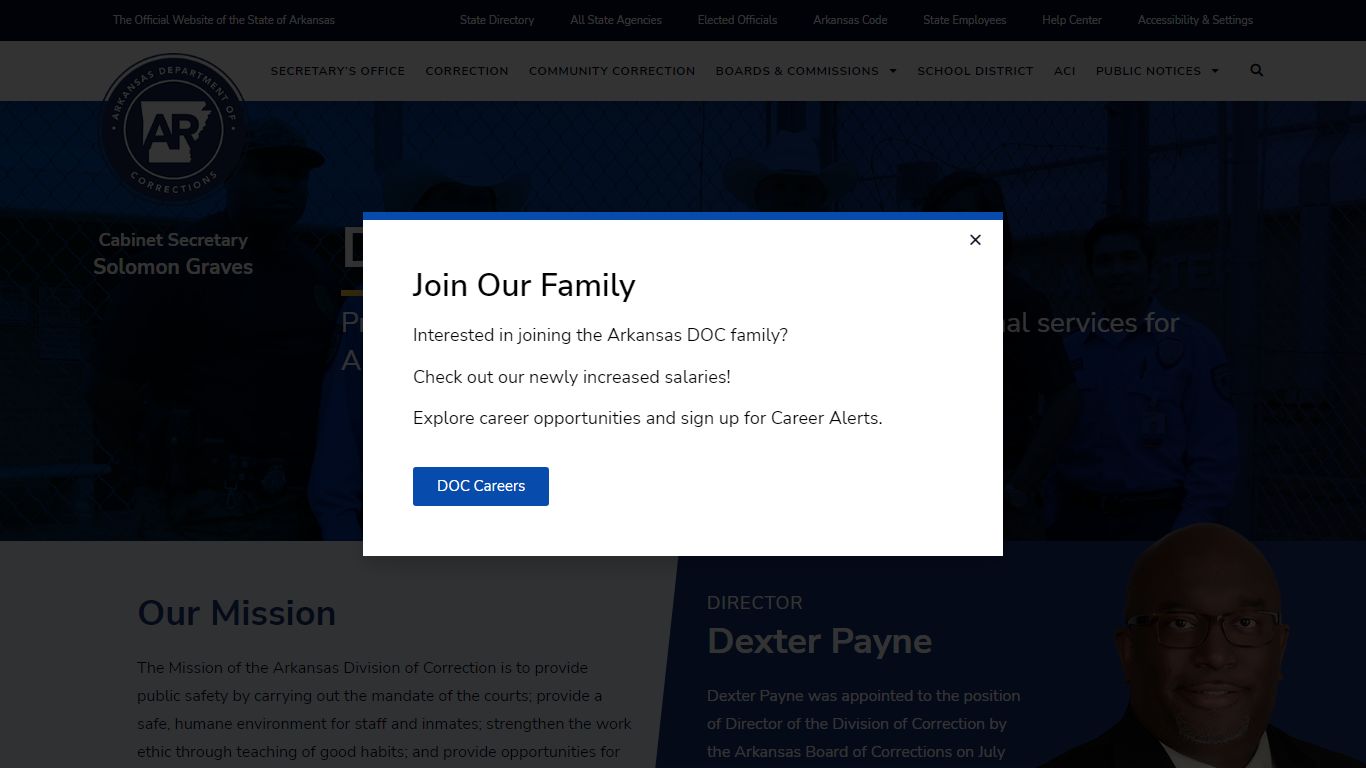Open Accessibility & Settings
1366x768 pixels.
point(1195,20)
